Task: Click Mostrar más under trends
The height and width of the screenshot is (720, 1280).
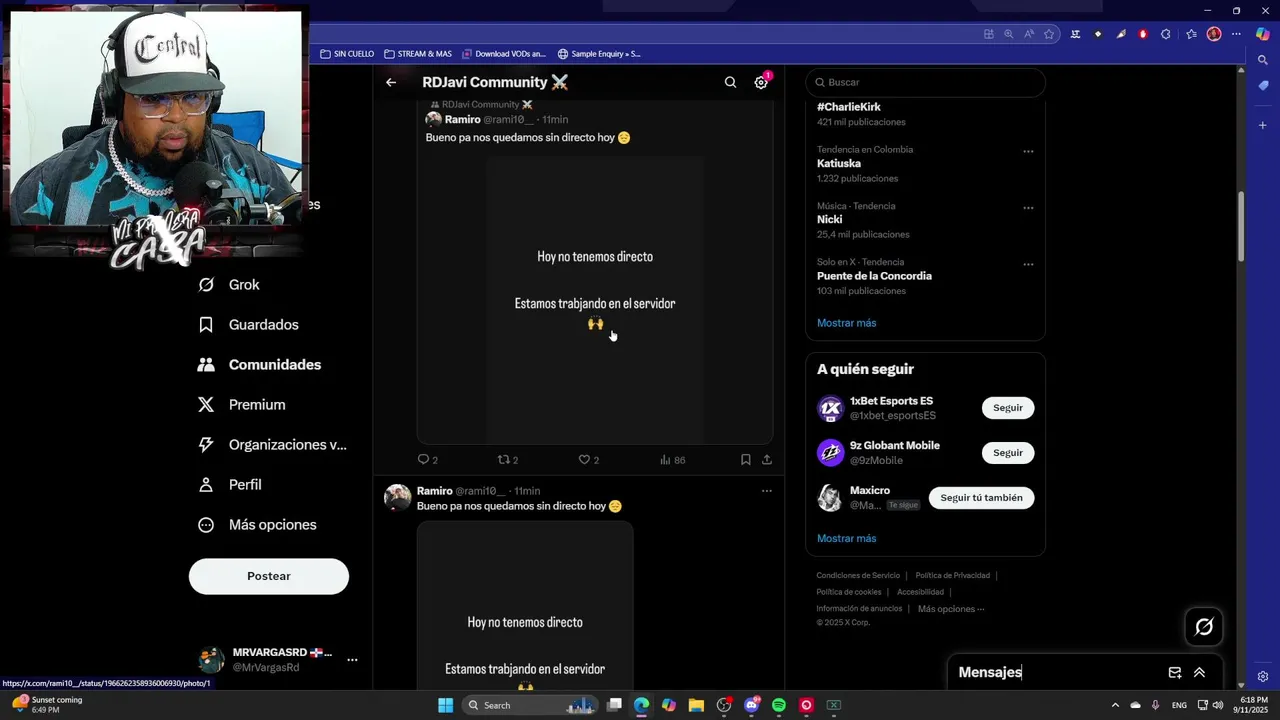Action: pos(846,323)
